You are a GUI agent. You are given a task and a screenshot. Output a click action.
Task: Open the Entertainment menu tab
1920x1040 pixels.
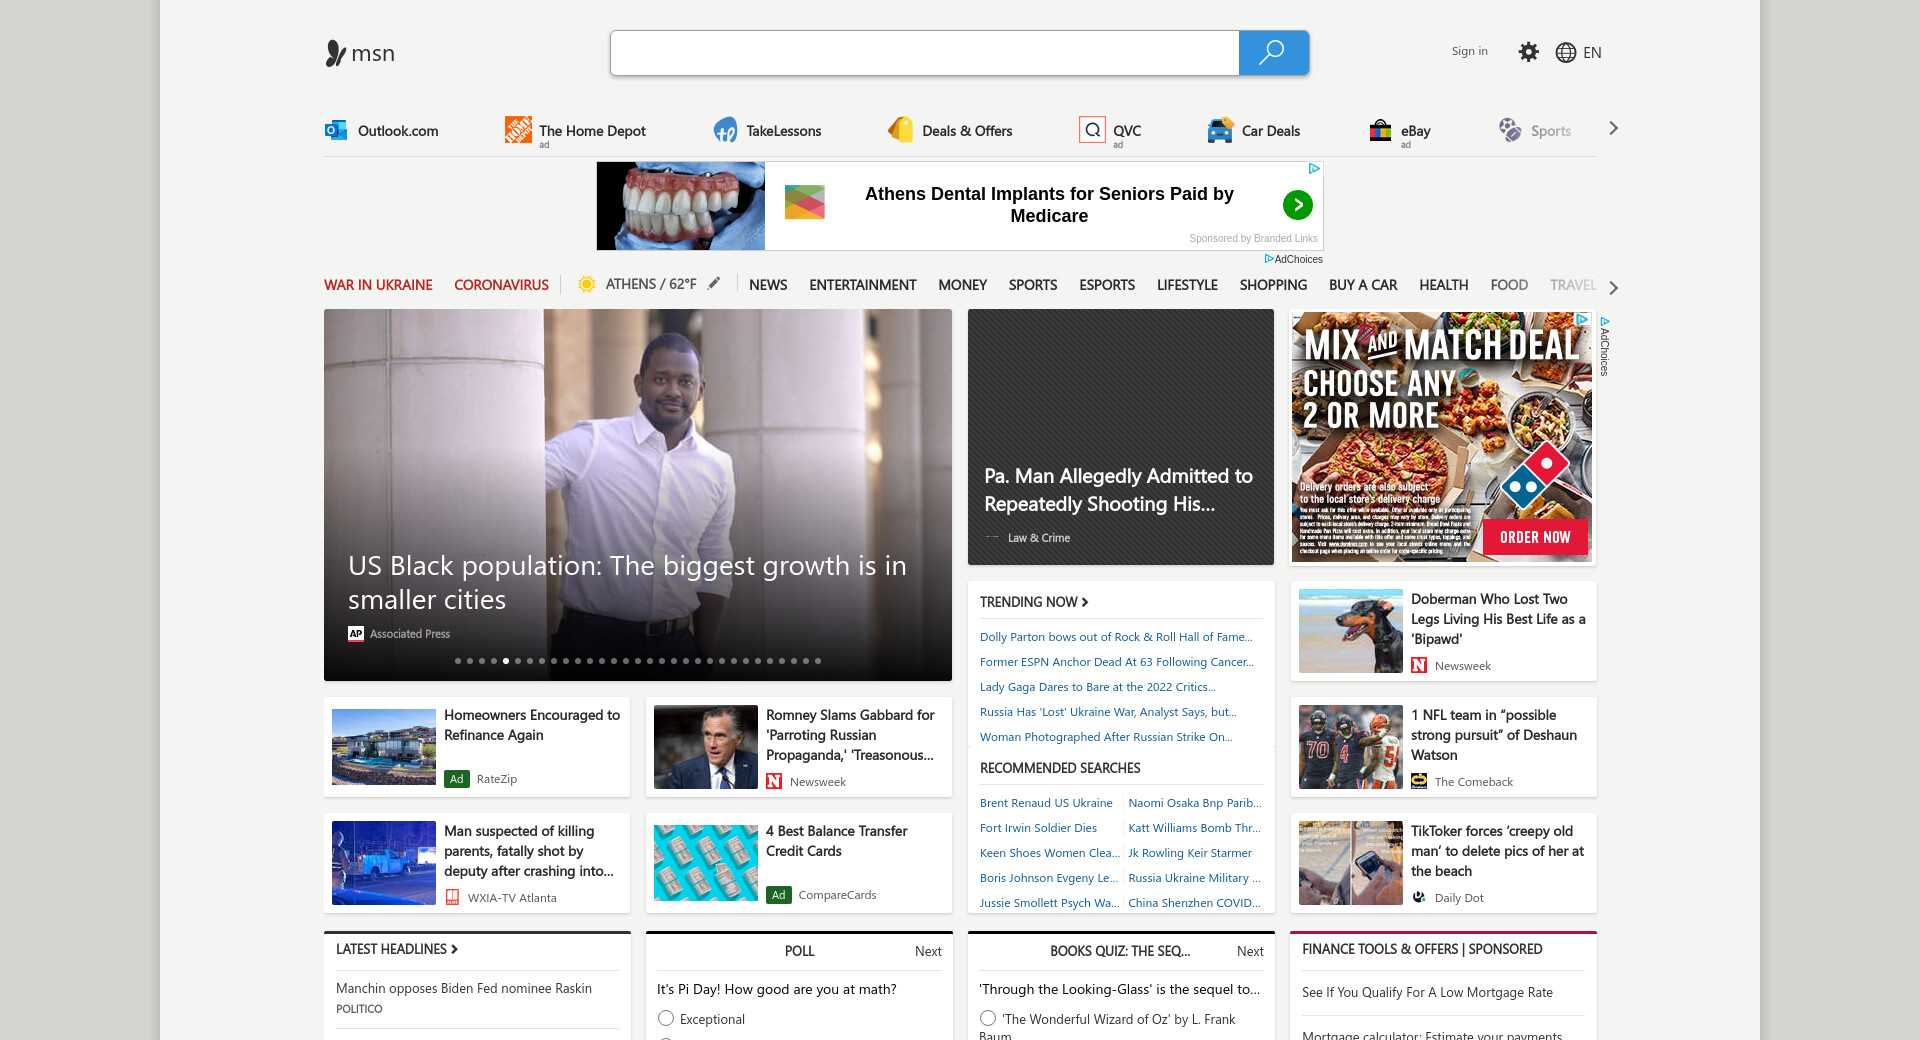tap(862, 285)
